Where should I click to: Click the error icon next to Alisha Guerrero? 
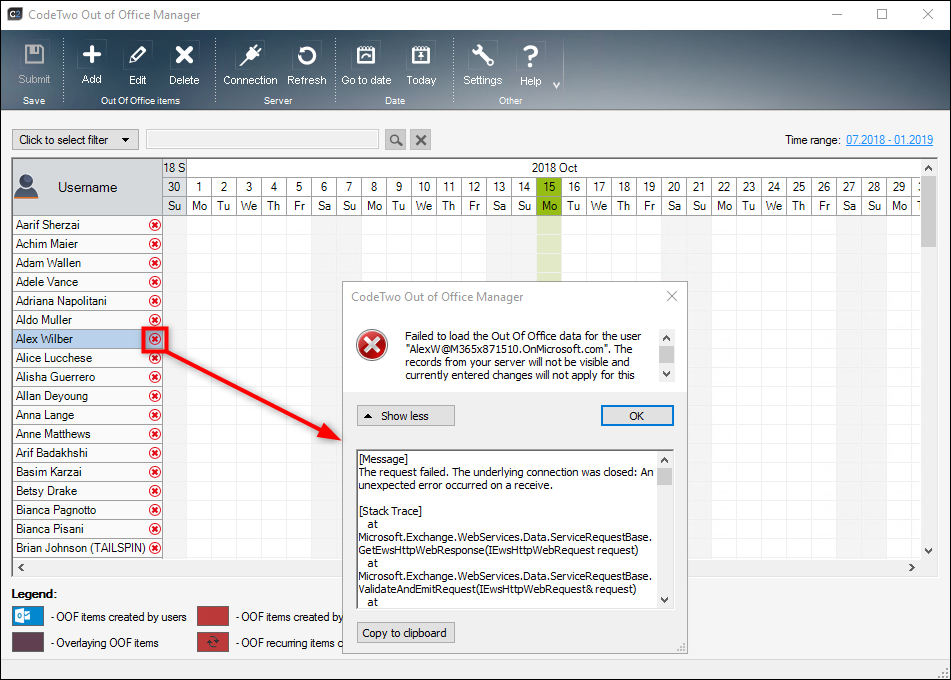click(155, 377)
